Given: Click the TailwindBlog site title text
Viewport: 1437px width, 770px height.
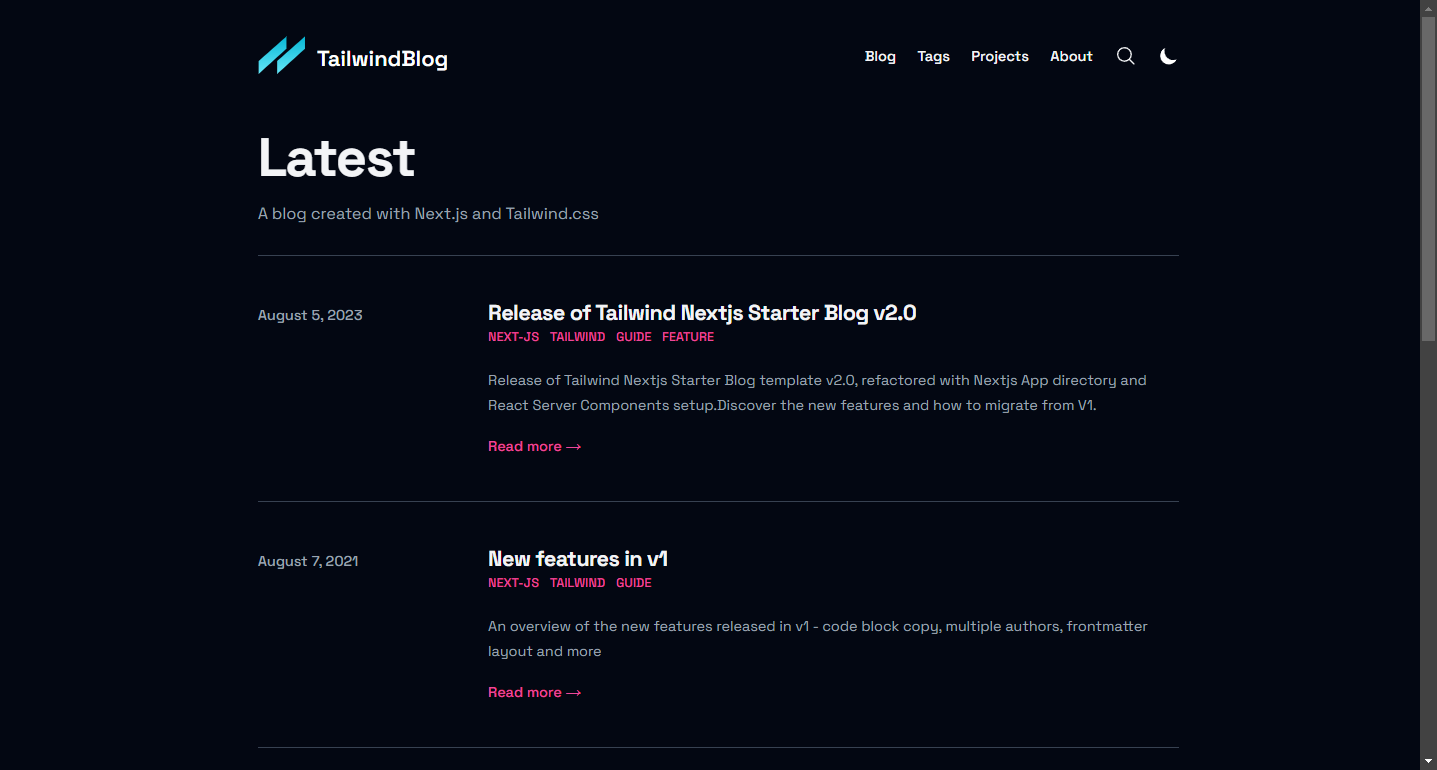Looking at the screenshot, I should (382, 59).
